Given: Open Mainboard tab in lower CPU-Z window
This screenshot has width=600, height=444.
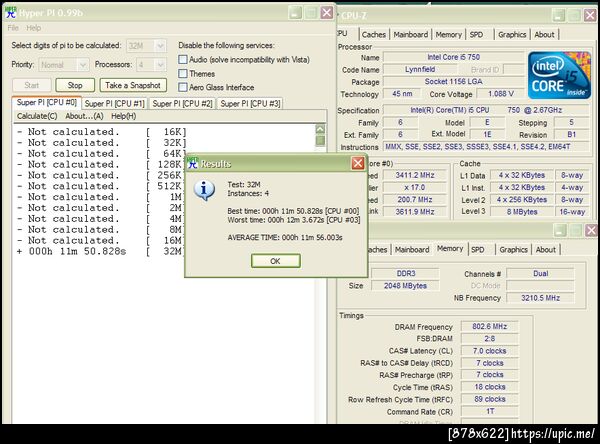Looking at the screenshot, I should pyautogui.click(x=412, y=250).
